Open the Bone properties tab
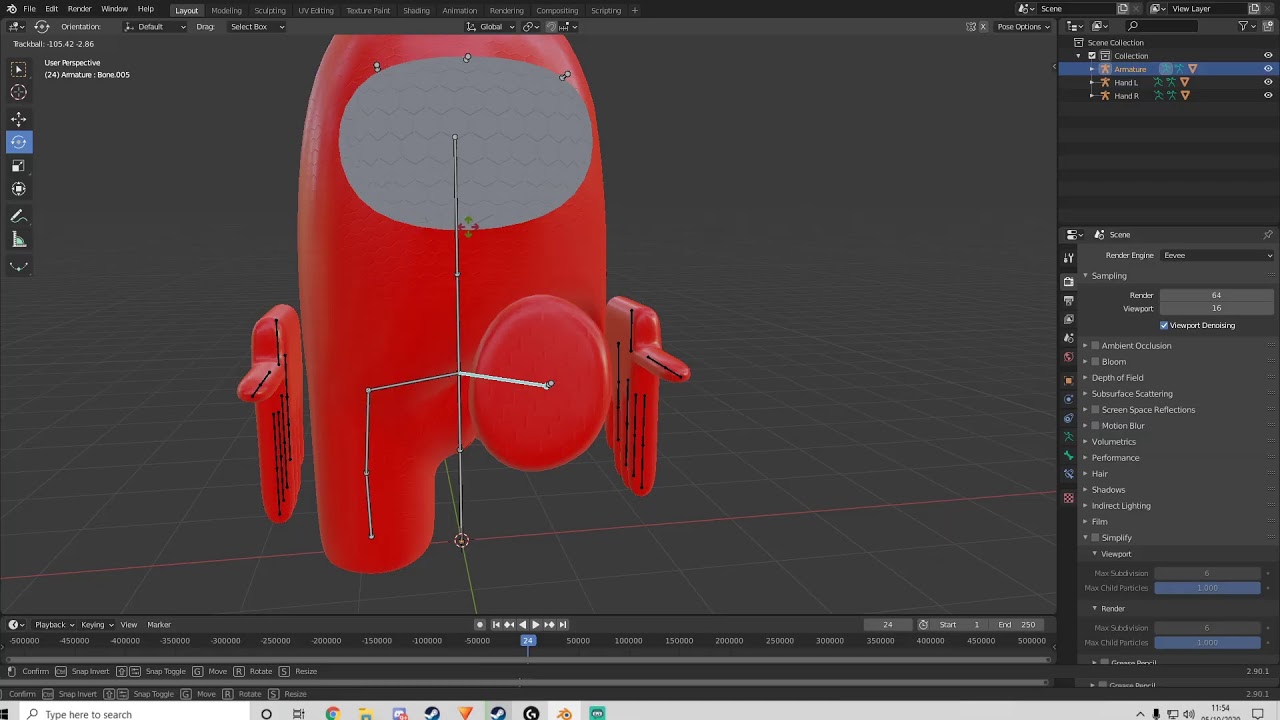The width and height of the screenshot is (1280, 720). pyautogui.click(x=1068, y=456)
